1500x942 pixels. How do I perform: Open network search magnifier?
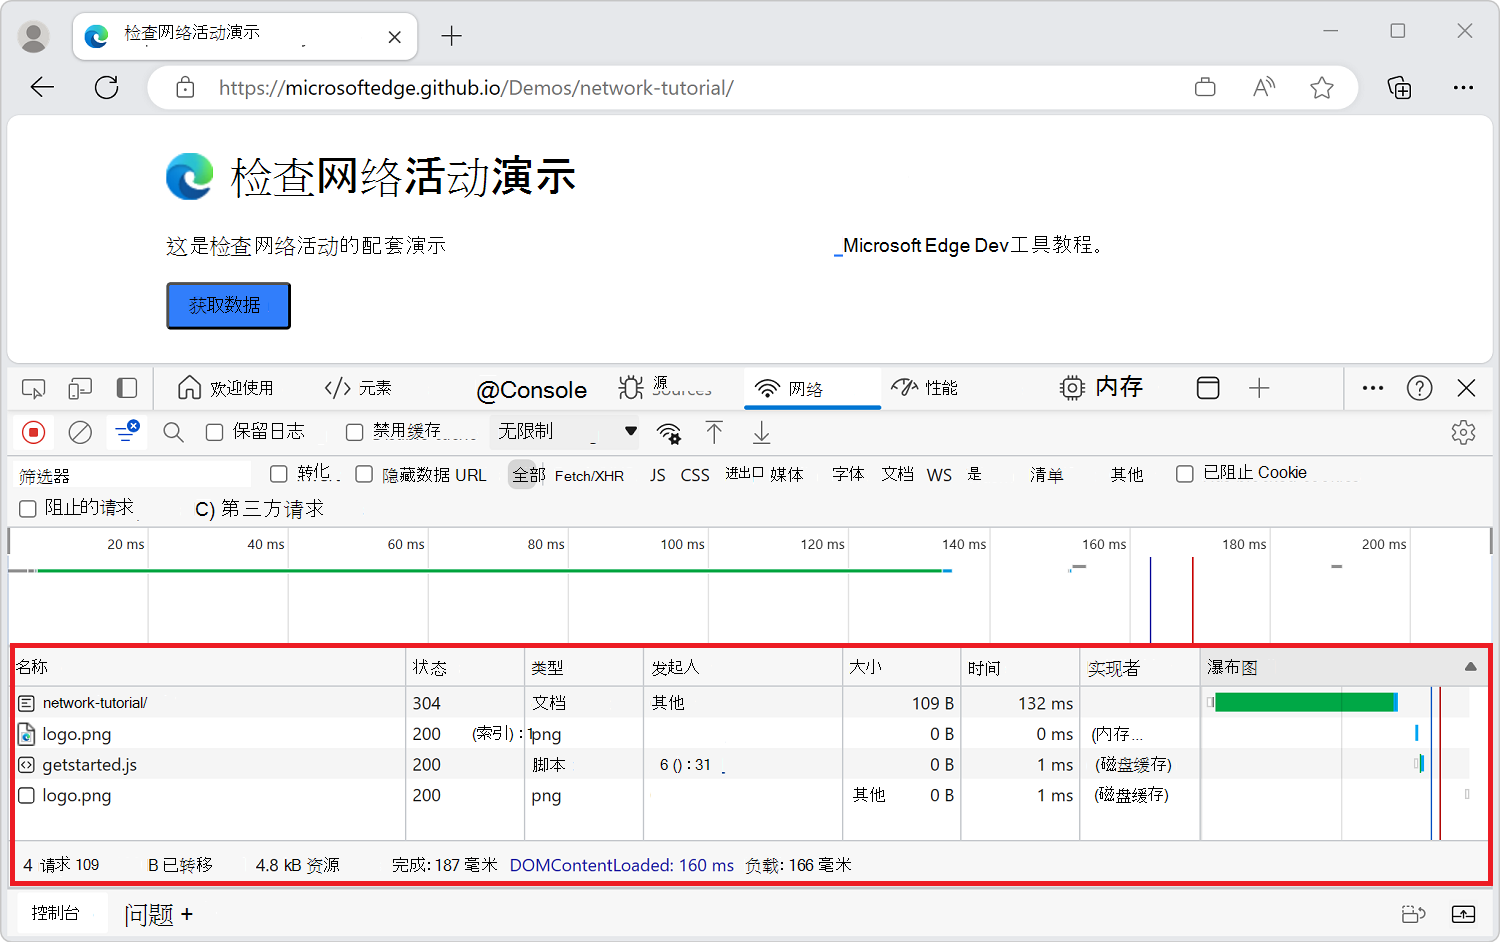[173, 432]
